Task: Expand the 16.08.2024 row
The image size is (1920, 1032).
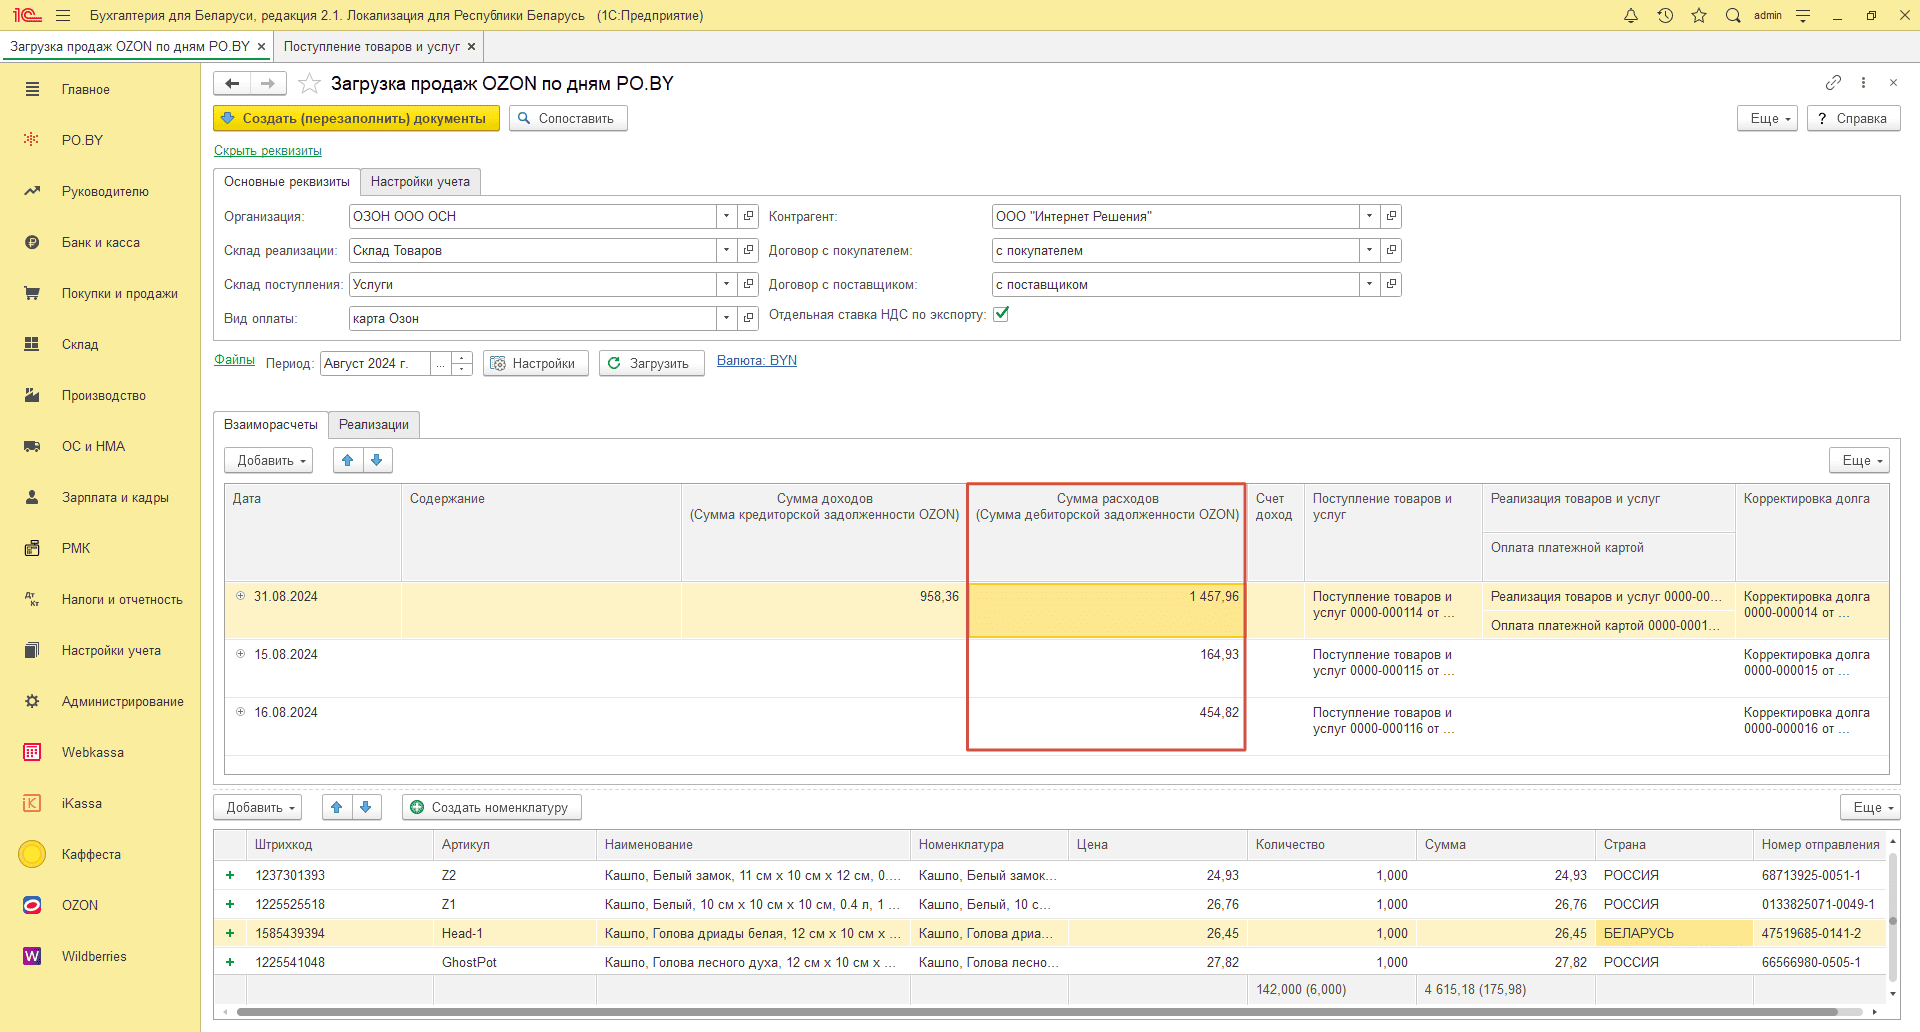Action: tap(240, 712)
